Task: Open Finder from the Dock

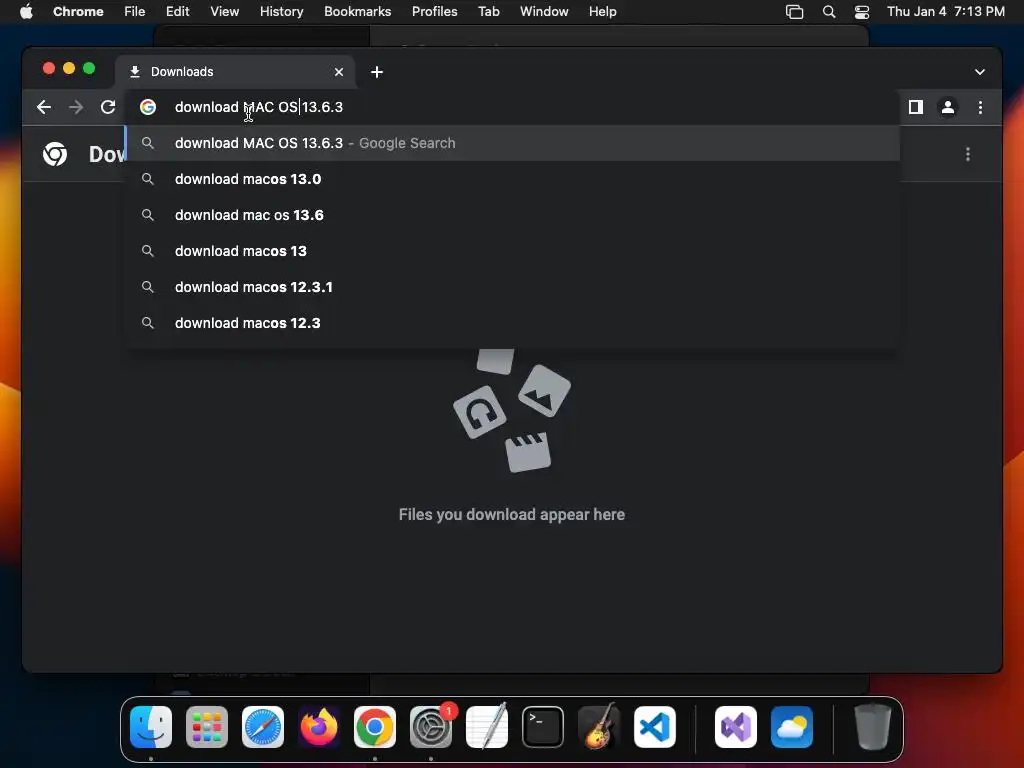Action: tap(151, 727)
